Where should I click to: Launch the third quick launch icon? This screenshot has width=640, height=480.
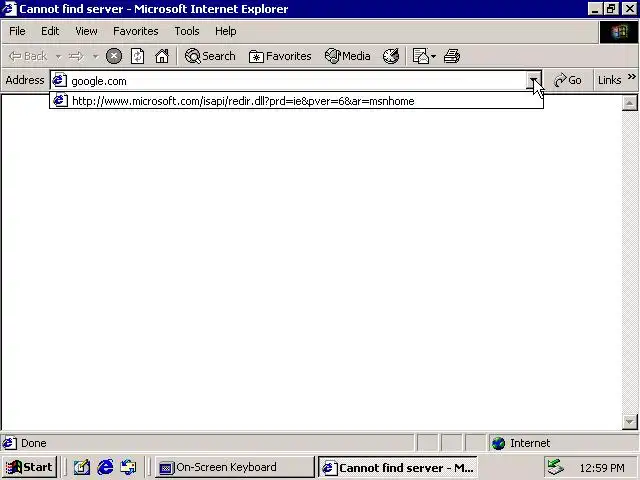point(128,467)
